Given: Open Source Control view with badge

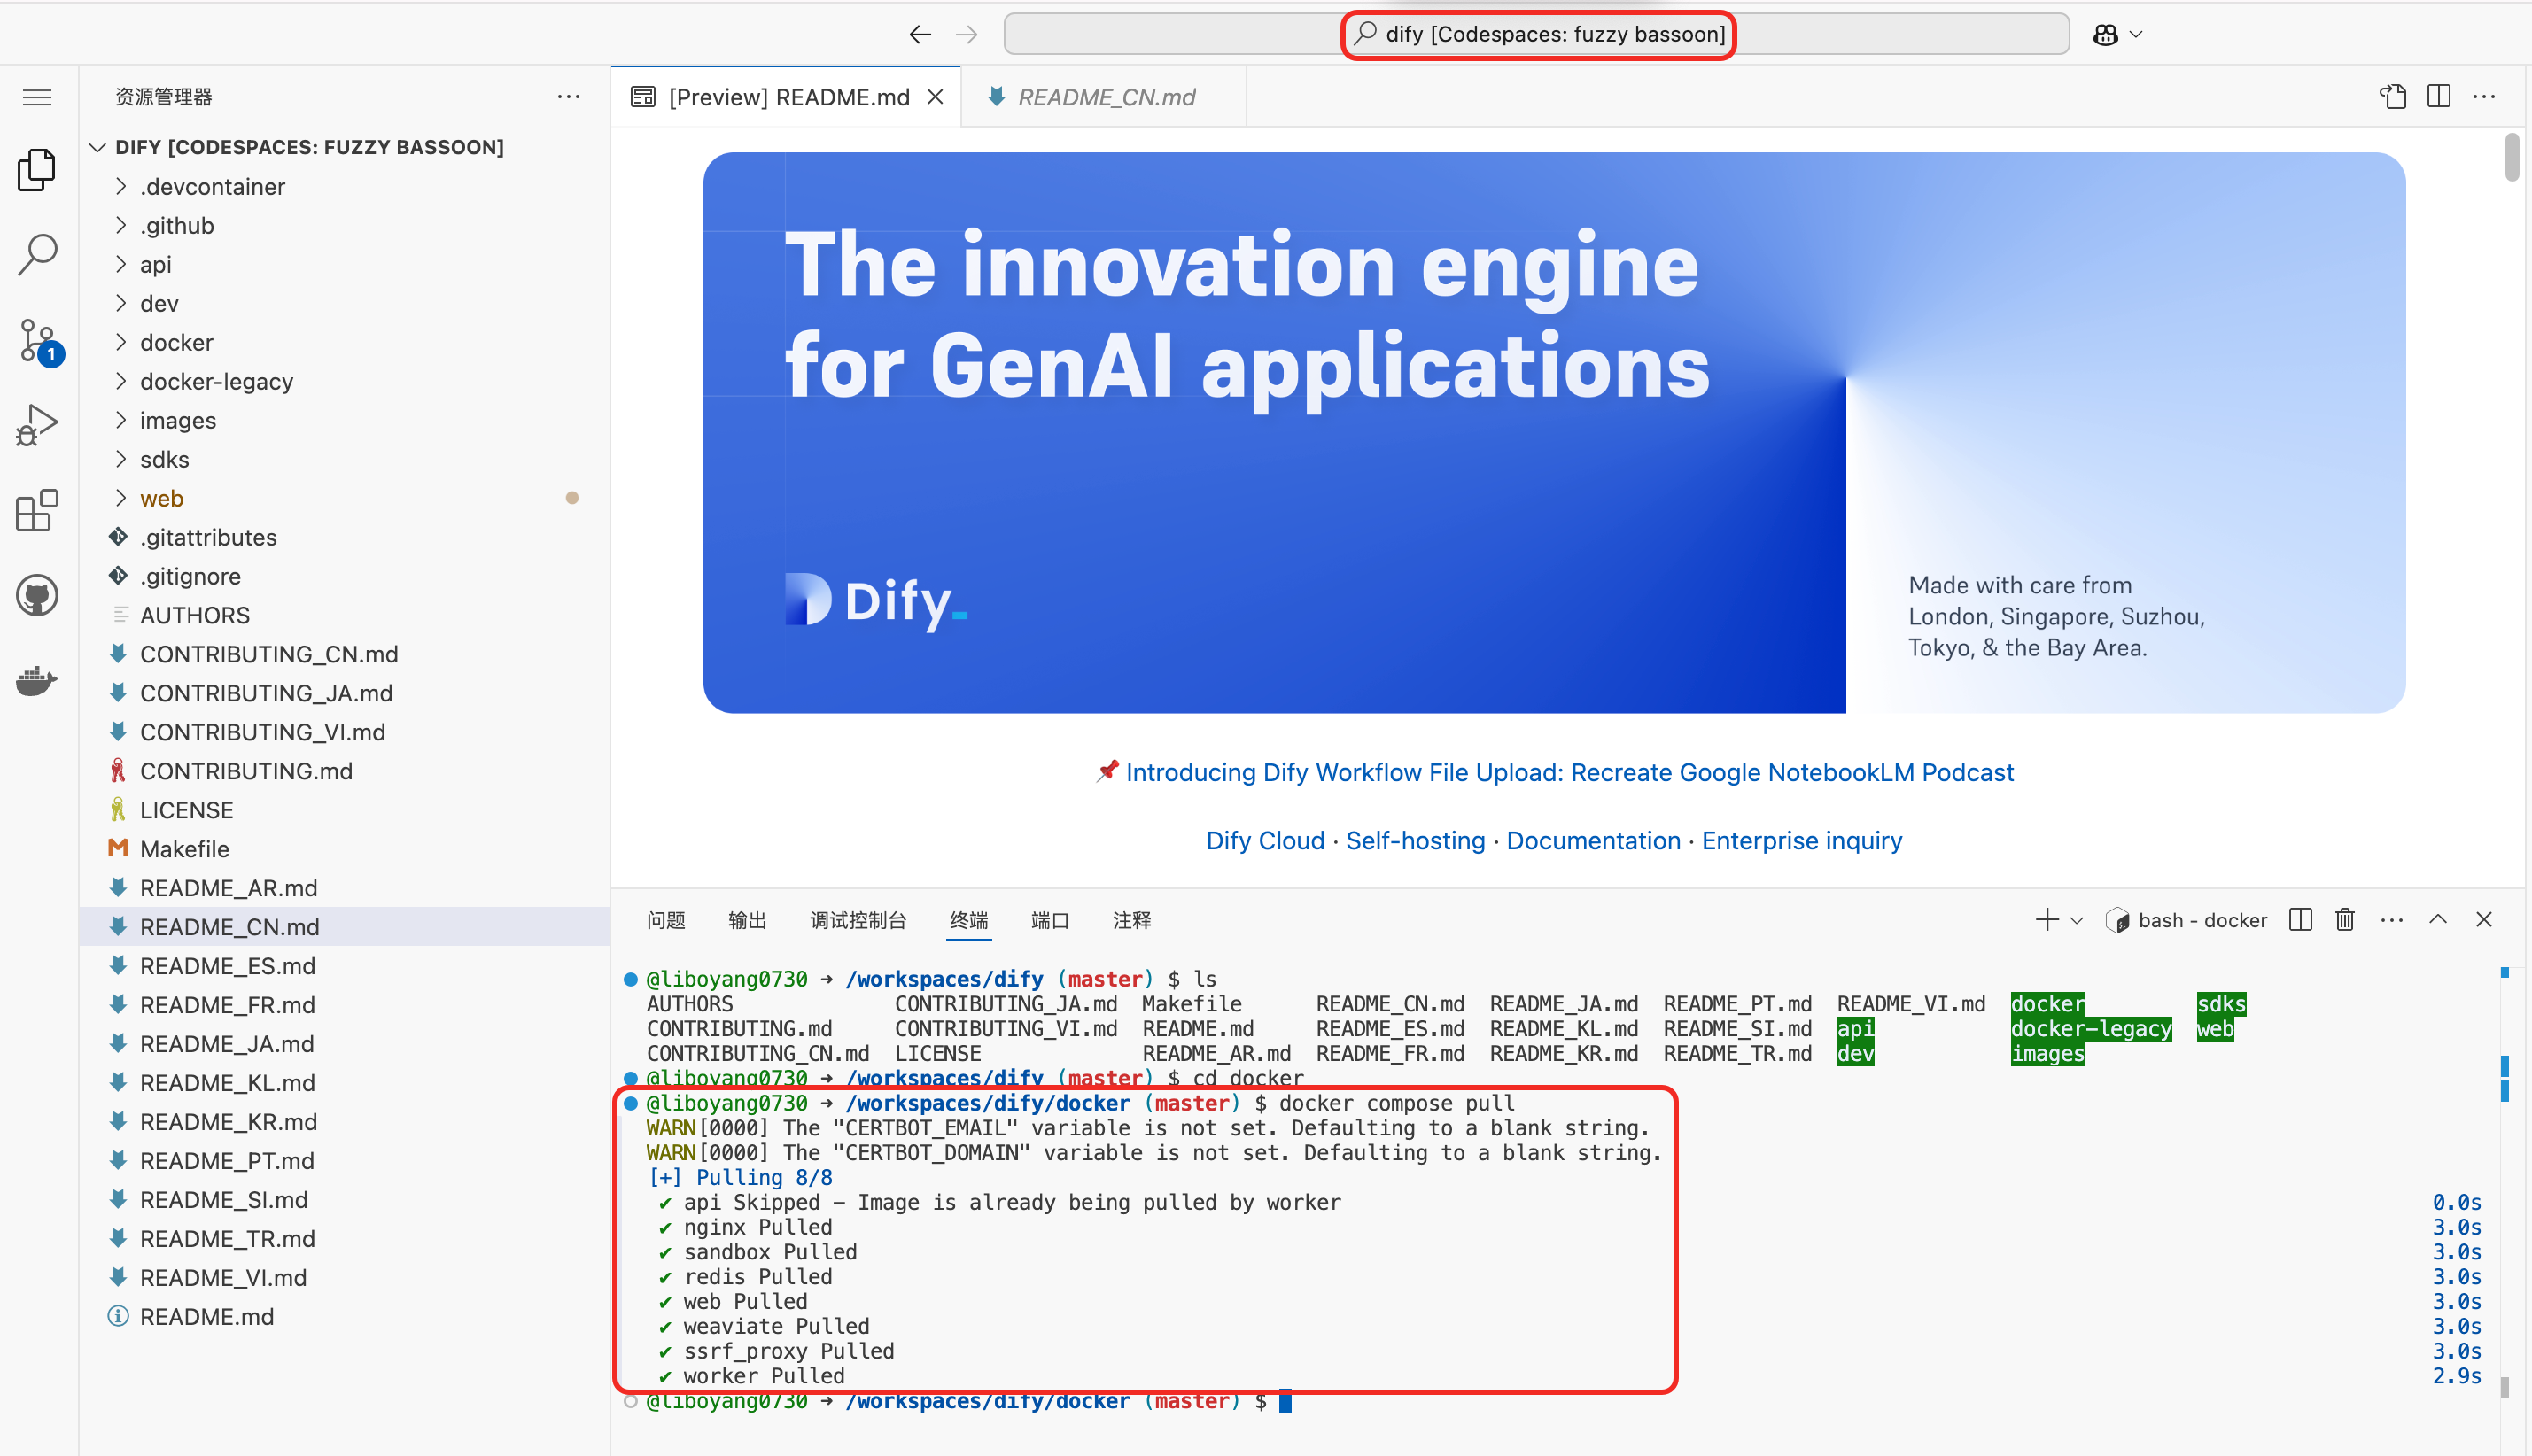Looking at the screenshot, I should click(38, 340).
